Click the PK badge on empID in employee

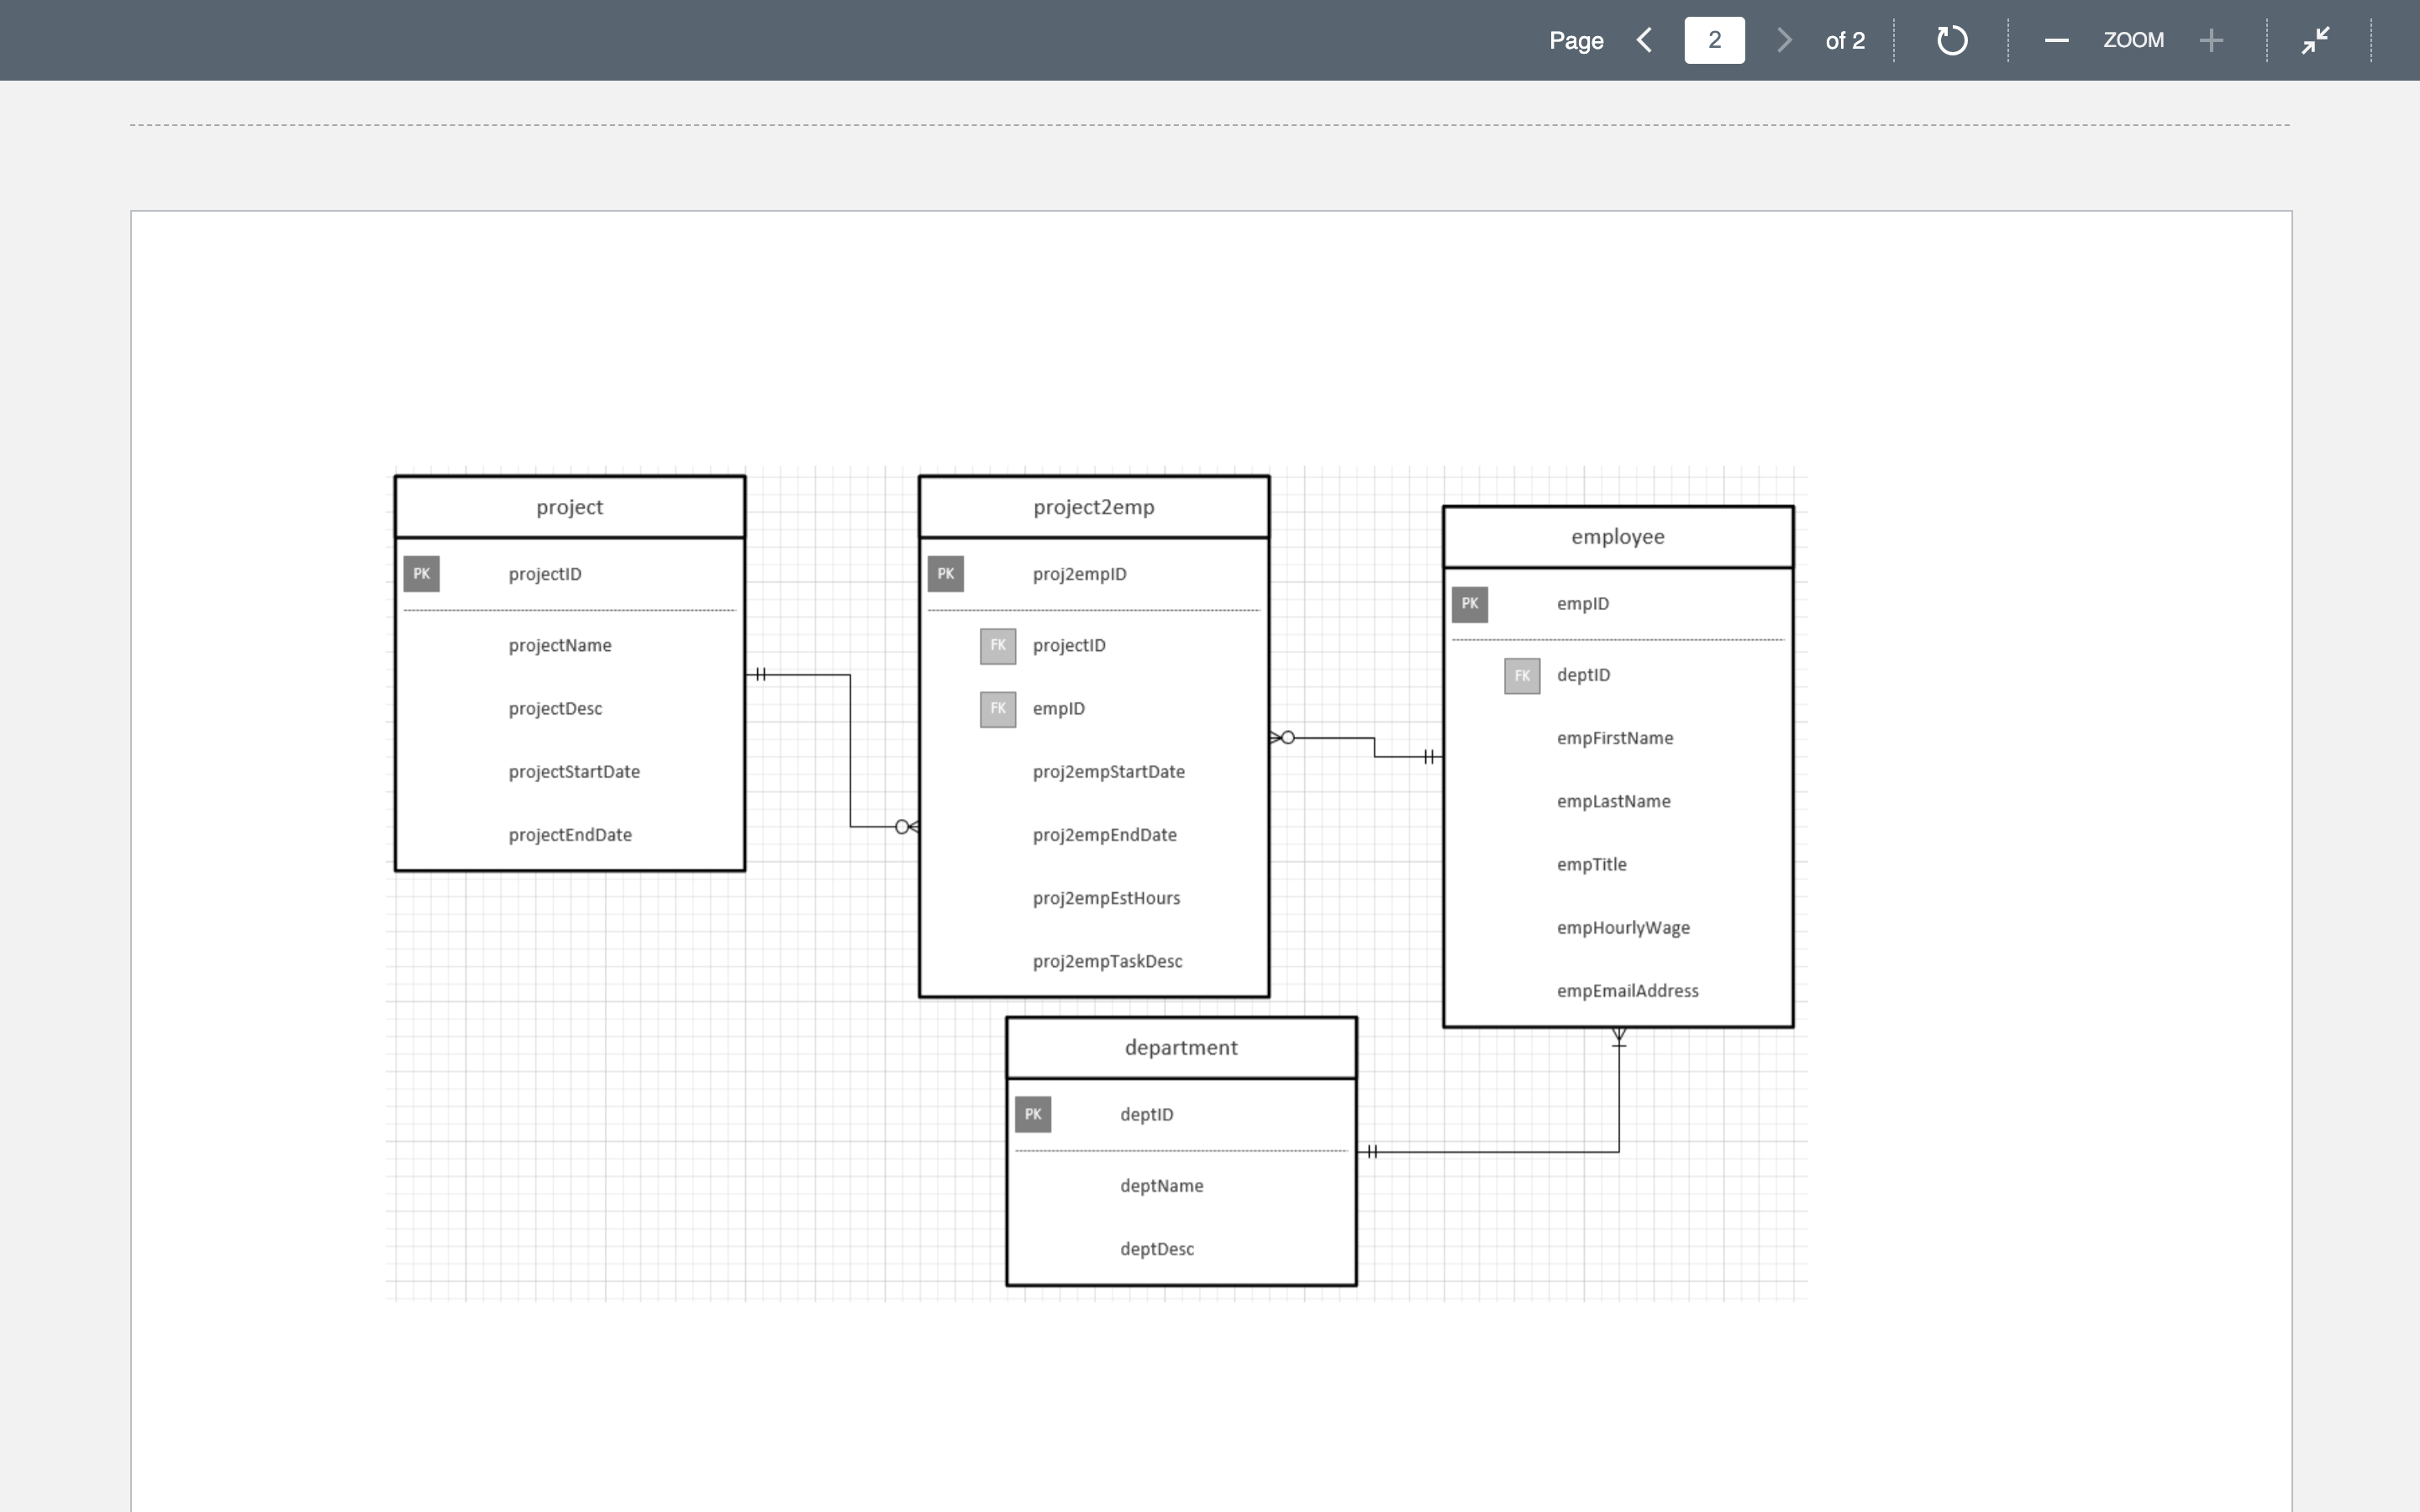[x=1470, y=603]
